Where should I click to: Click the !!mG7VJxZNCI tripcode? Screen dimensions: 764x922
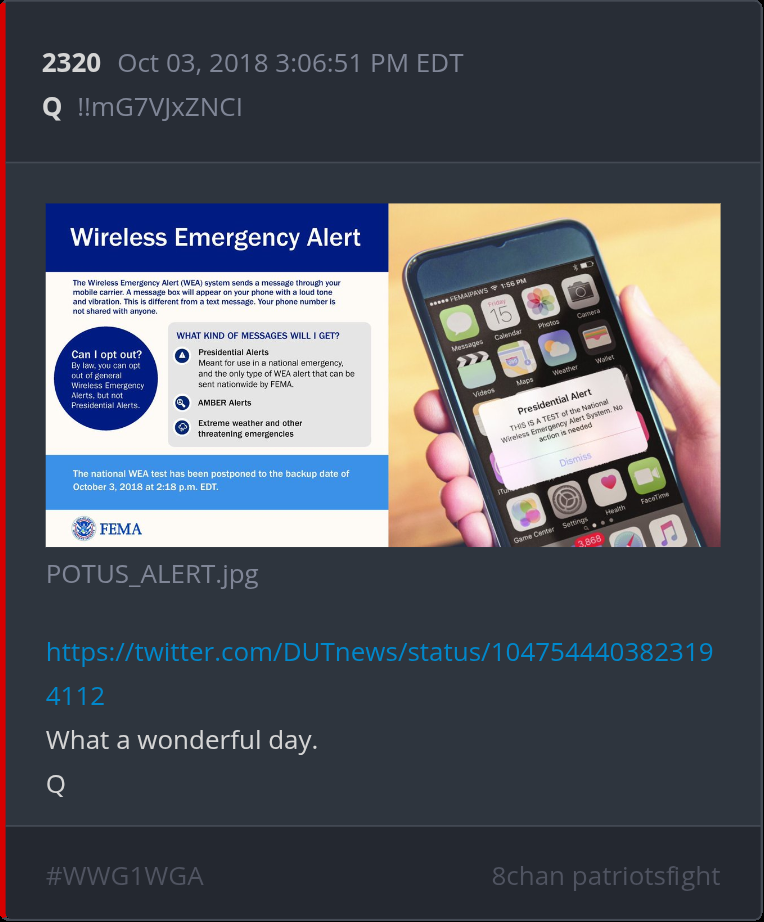159,108
